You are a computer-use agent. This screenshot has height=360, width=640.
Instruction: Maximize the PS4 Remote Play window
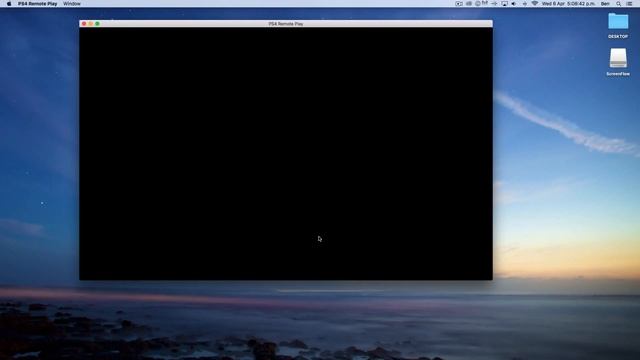tap(97, 24)
